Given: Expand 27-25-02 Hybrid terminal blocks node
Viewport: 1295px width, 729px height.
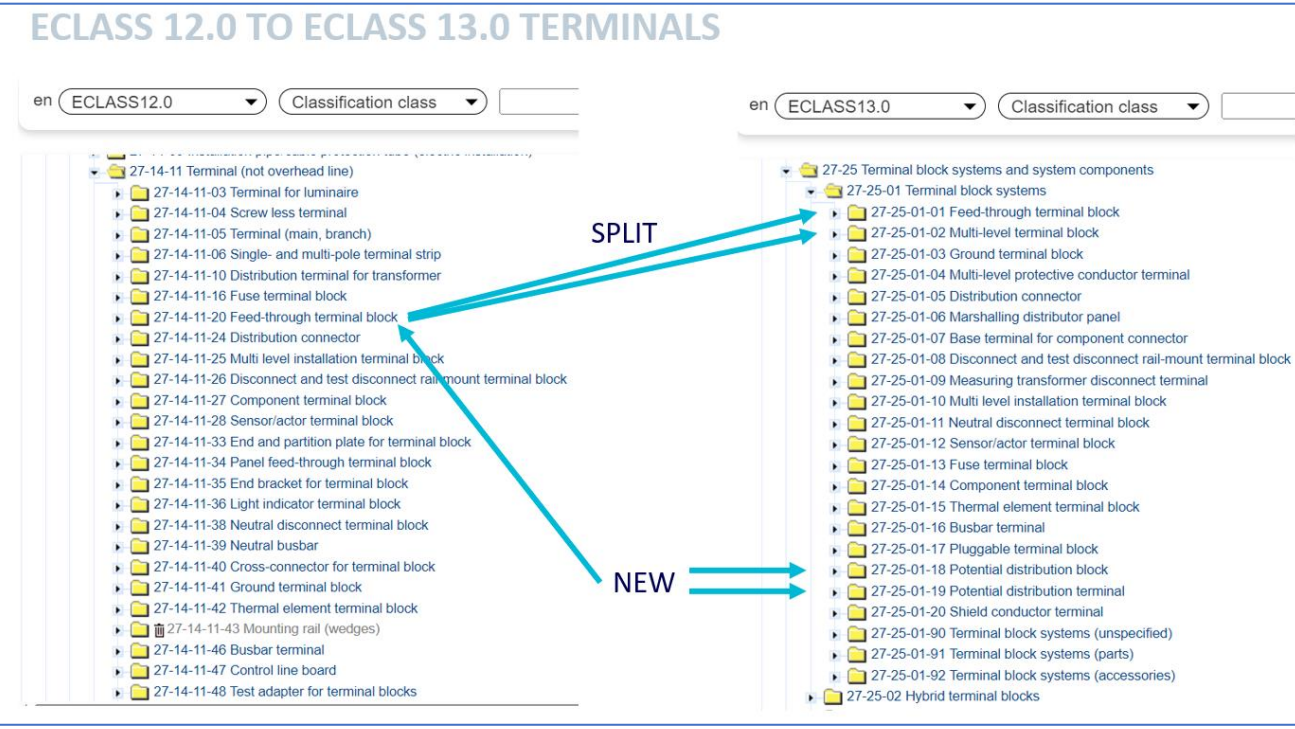Looking at the screenshot, I should (812, 697).
